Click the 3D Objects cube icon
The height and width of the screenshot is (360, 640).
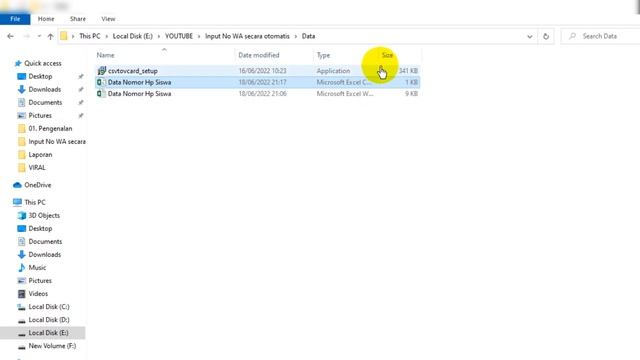(22, 215)
